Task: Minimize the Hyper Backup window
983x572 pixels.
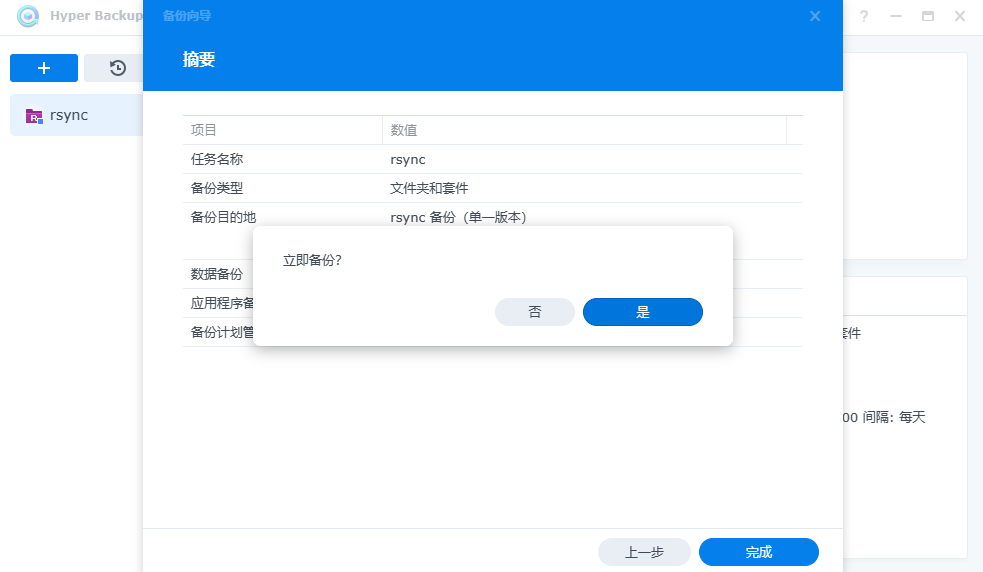Action: [896, 16]
